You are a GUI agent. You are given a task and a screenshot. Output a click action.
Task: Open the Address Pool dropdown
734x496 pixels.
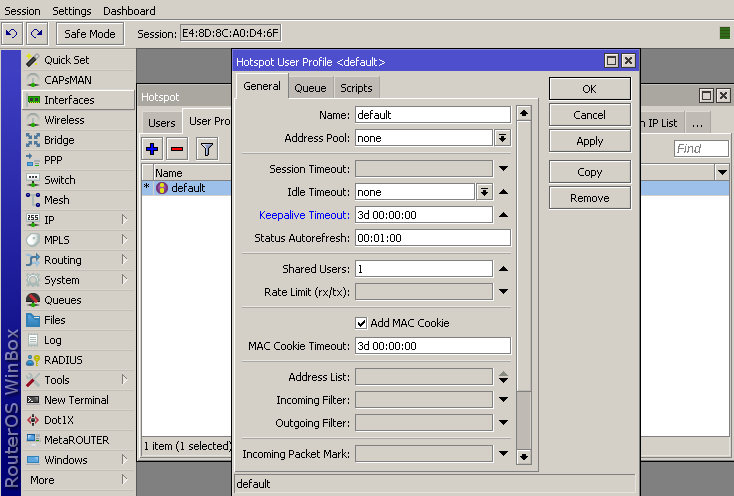[x=503, y=138]
